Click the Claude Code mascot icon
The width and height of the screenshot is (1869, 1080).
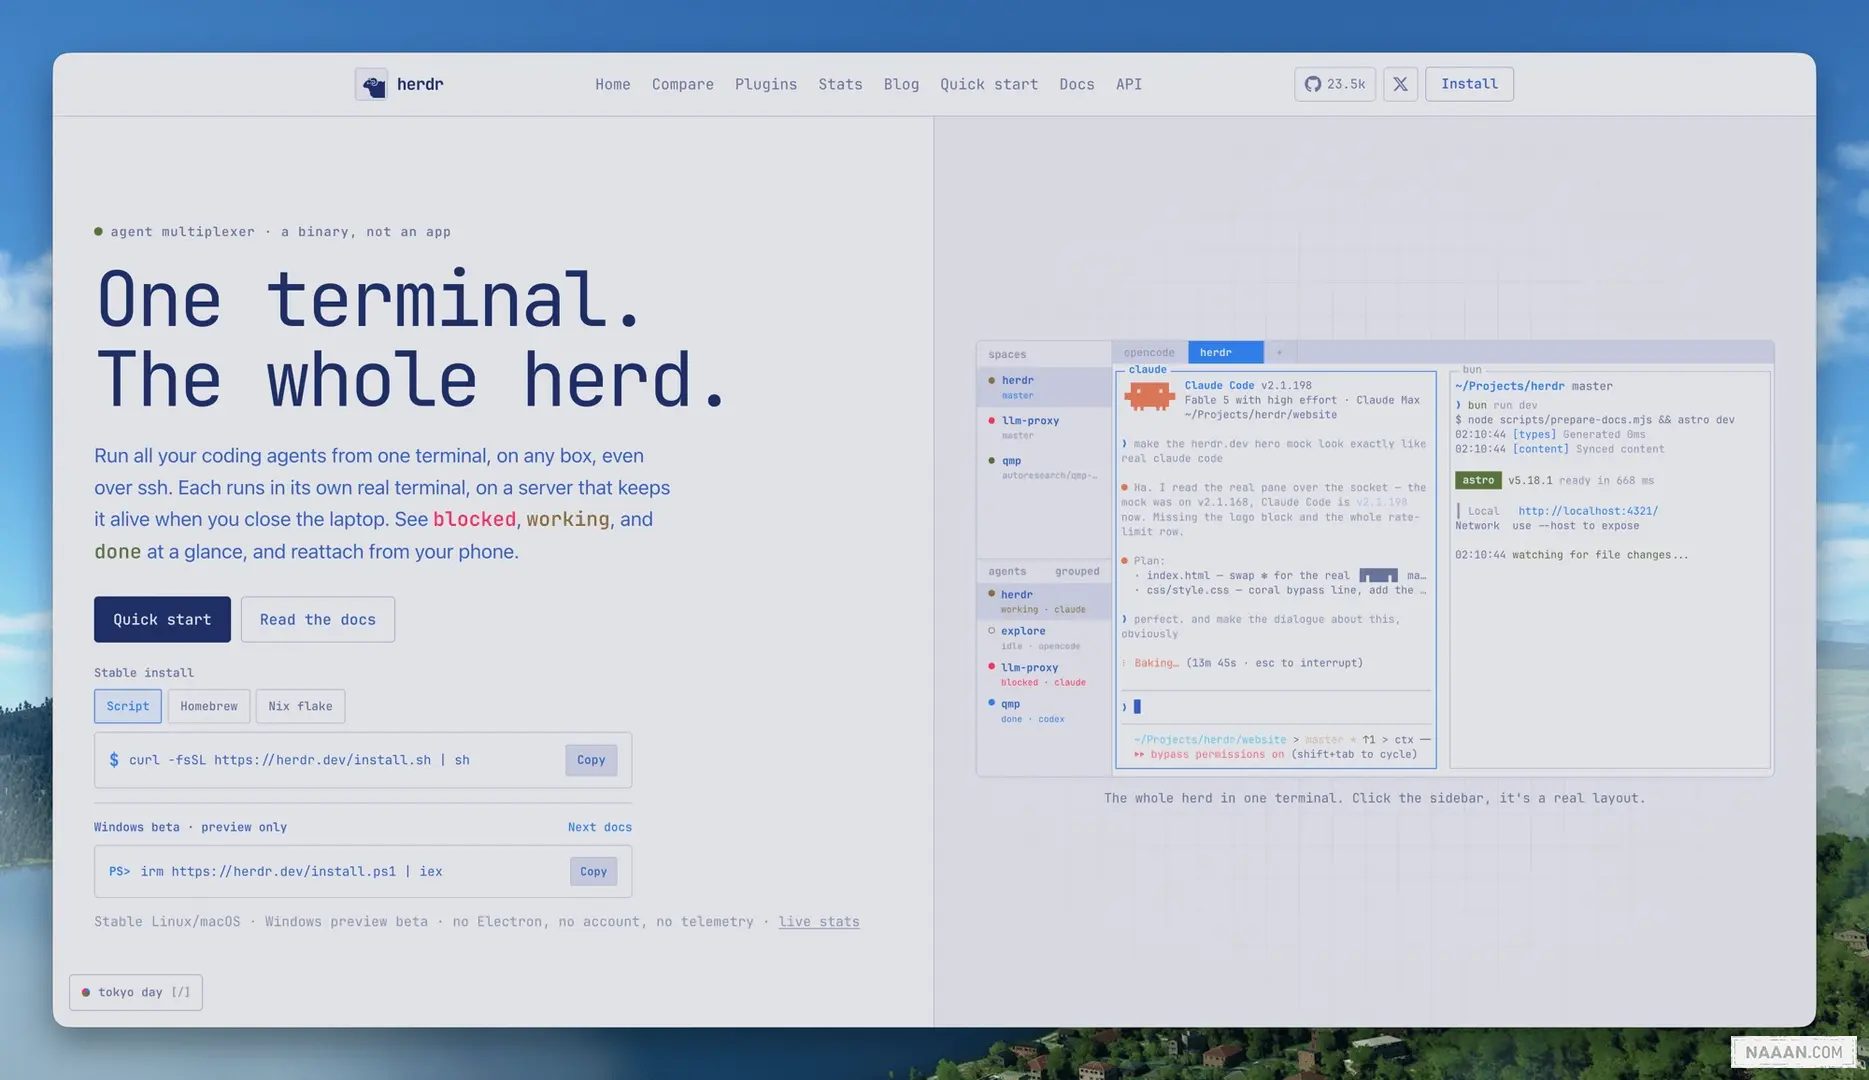pyautogui.click(x=1149, y=397)
